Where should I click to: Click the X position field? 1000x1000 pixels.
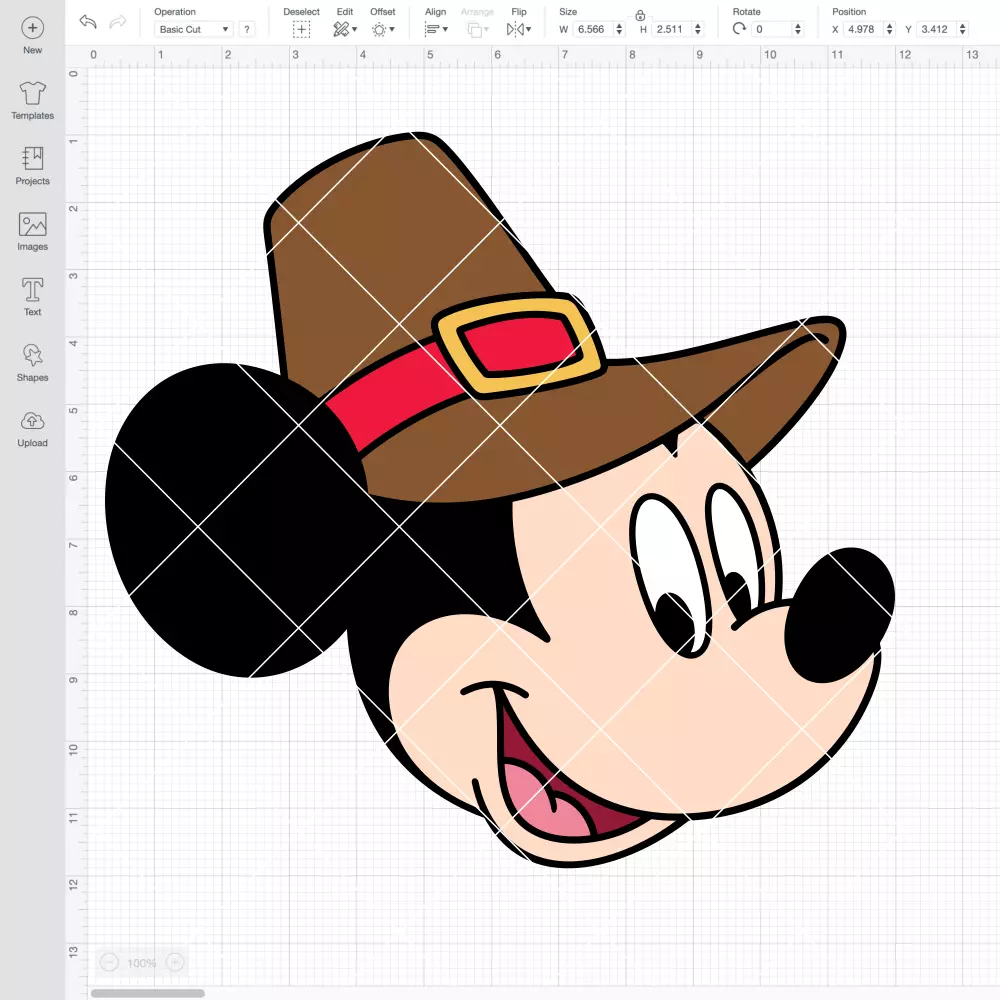[864, 29]
